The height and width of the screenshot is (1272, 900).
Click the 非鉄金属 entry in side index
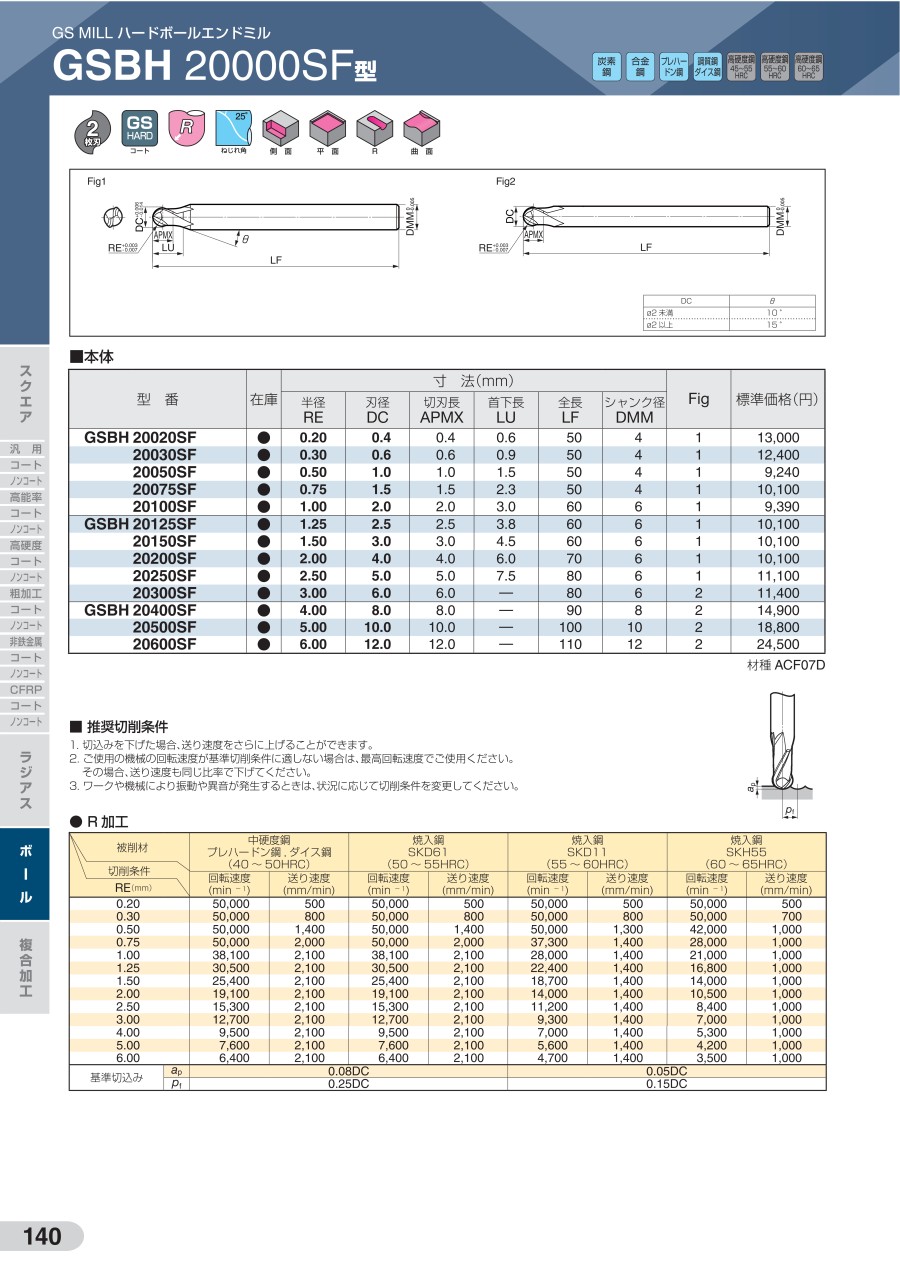pos(25,641)
